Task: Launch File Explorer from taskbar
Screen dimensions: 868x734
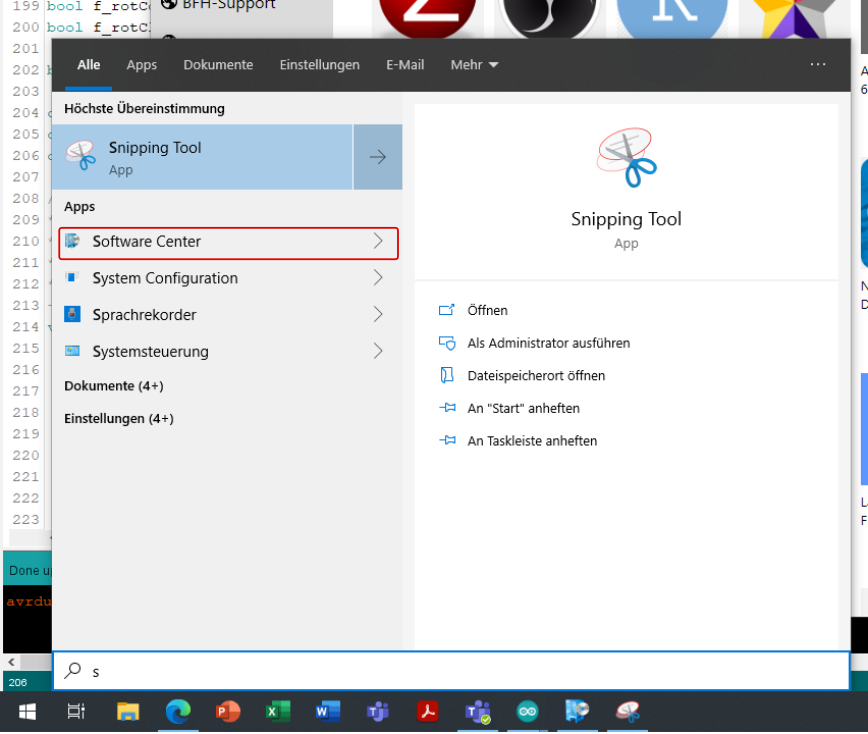Action: click(128, 712)
